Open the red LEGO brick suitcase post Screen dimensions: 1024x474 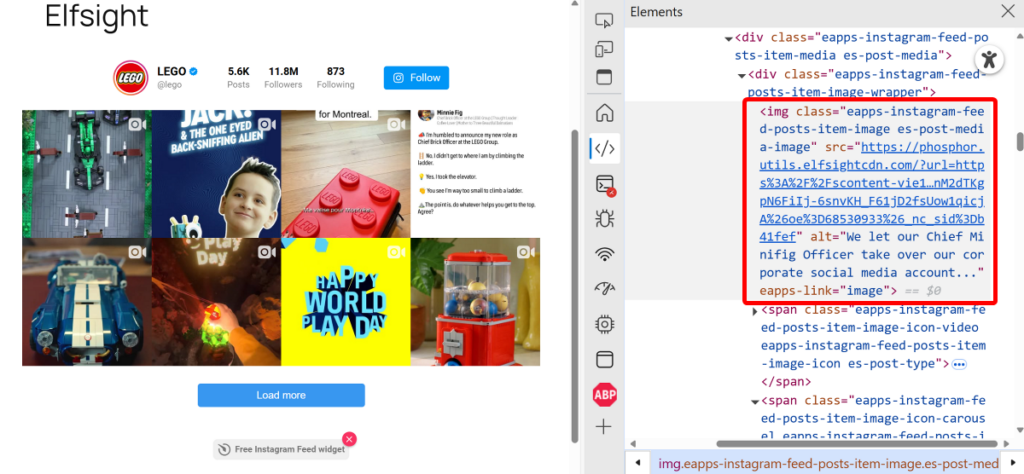(x=346, y=174)
